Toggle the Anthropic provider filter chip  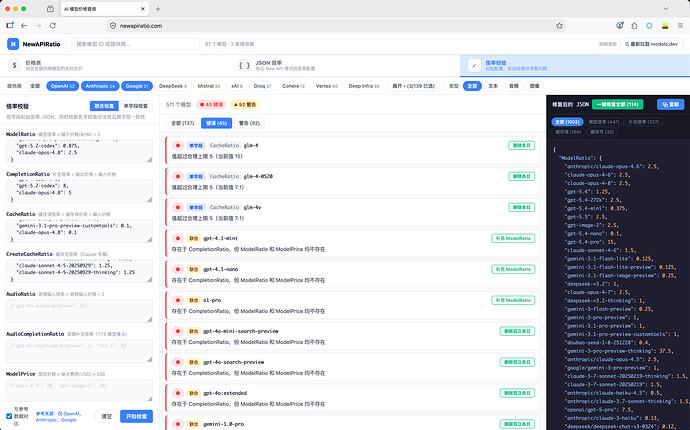point(100,86)
